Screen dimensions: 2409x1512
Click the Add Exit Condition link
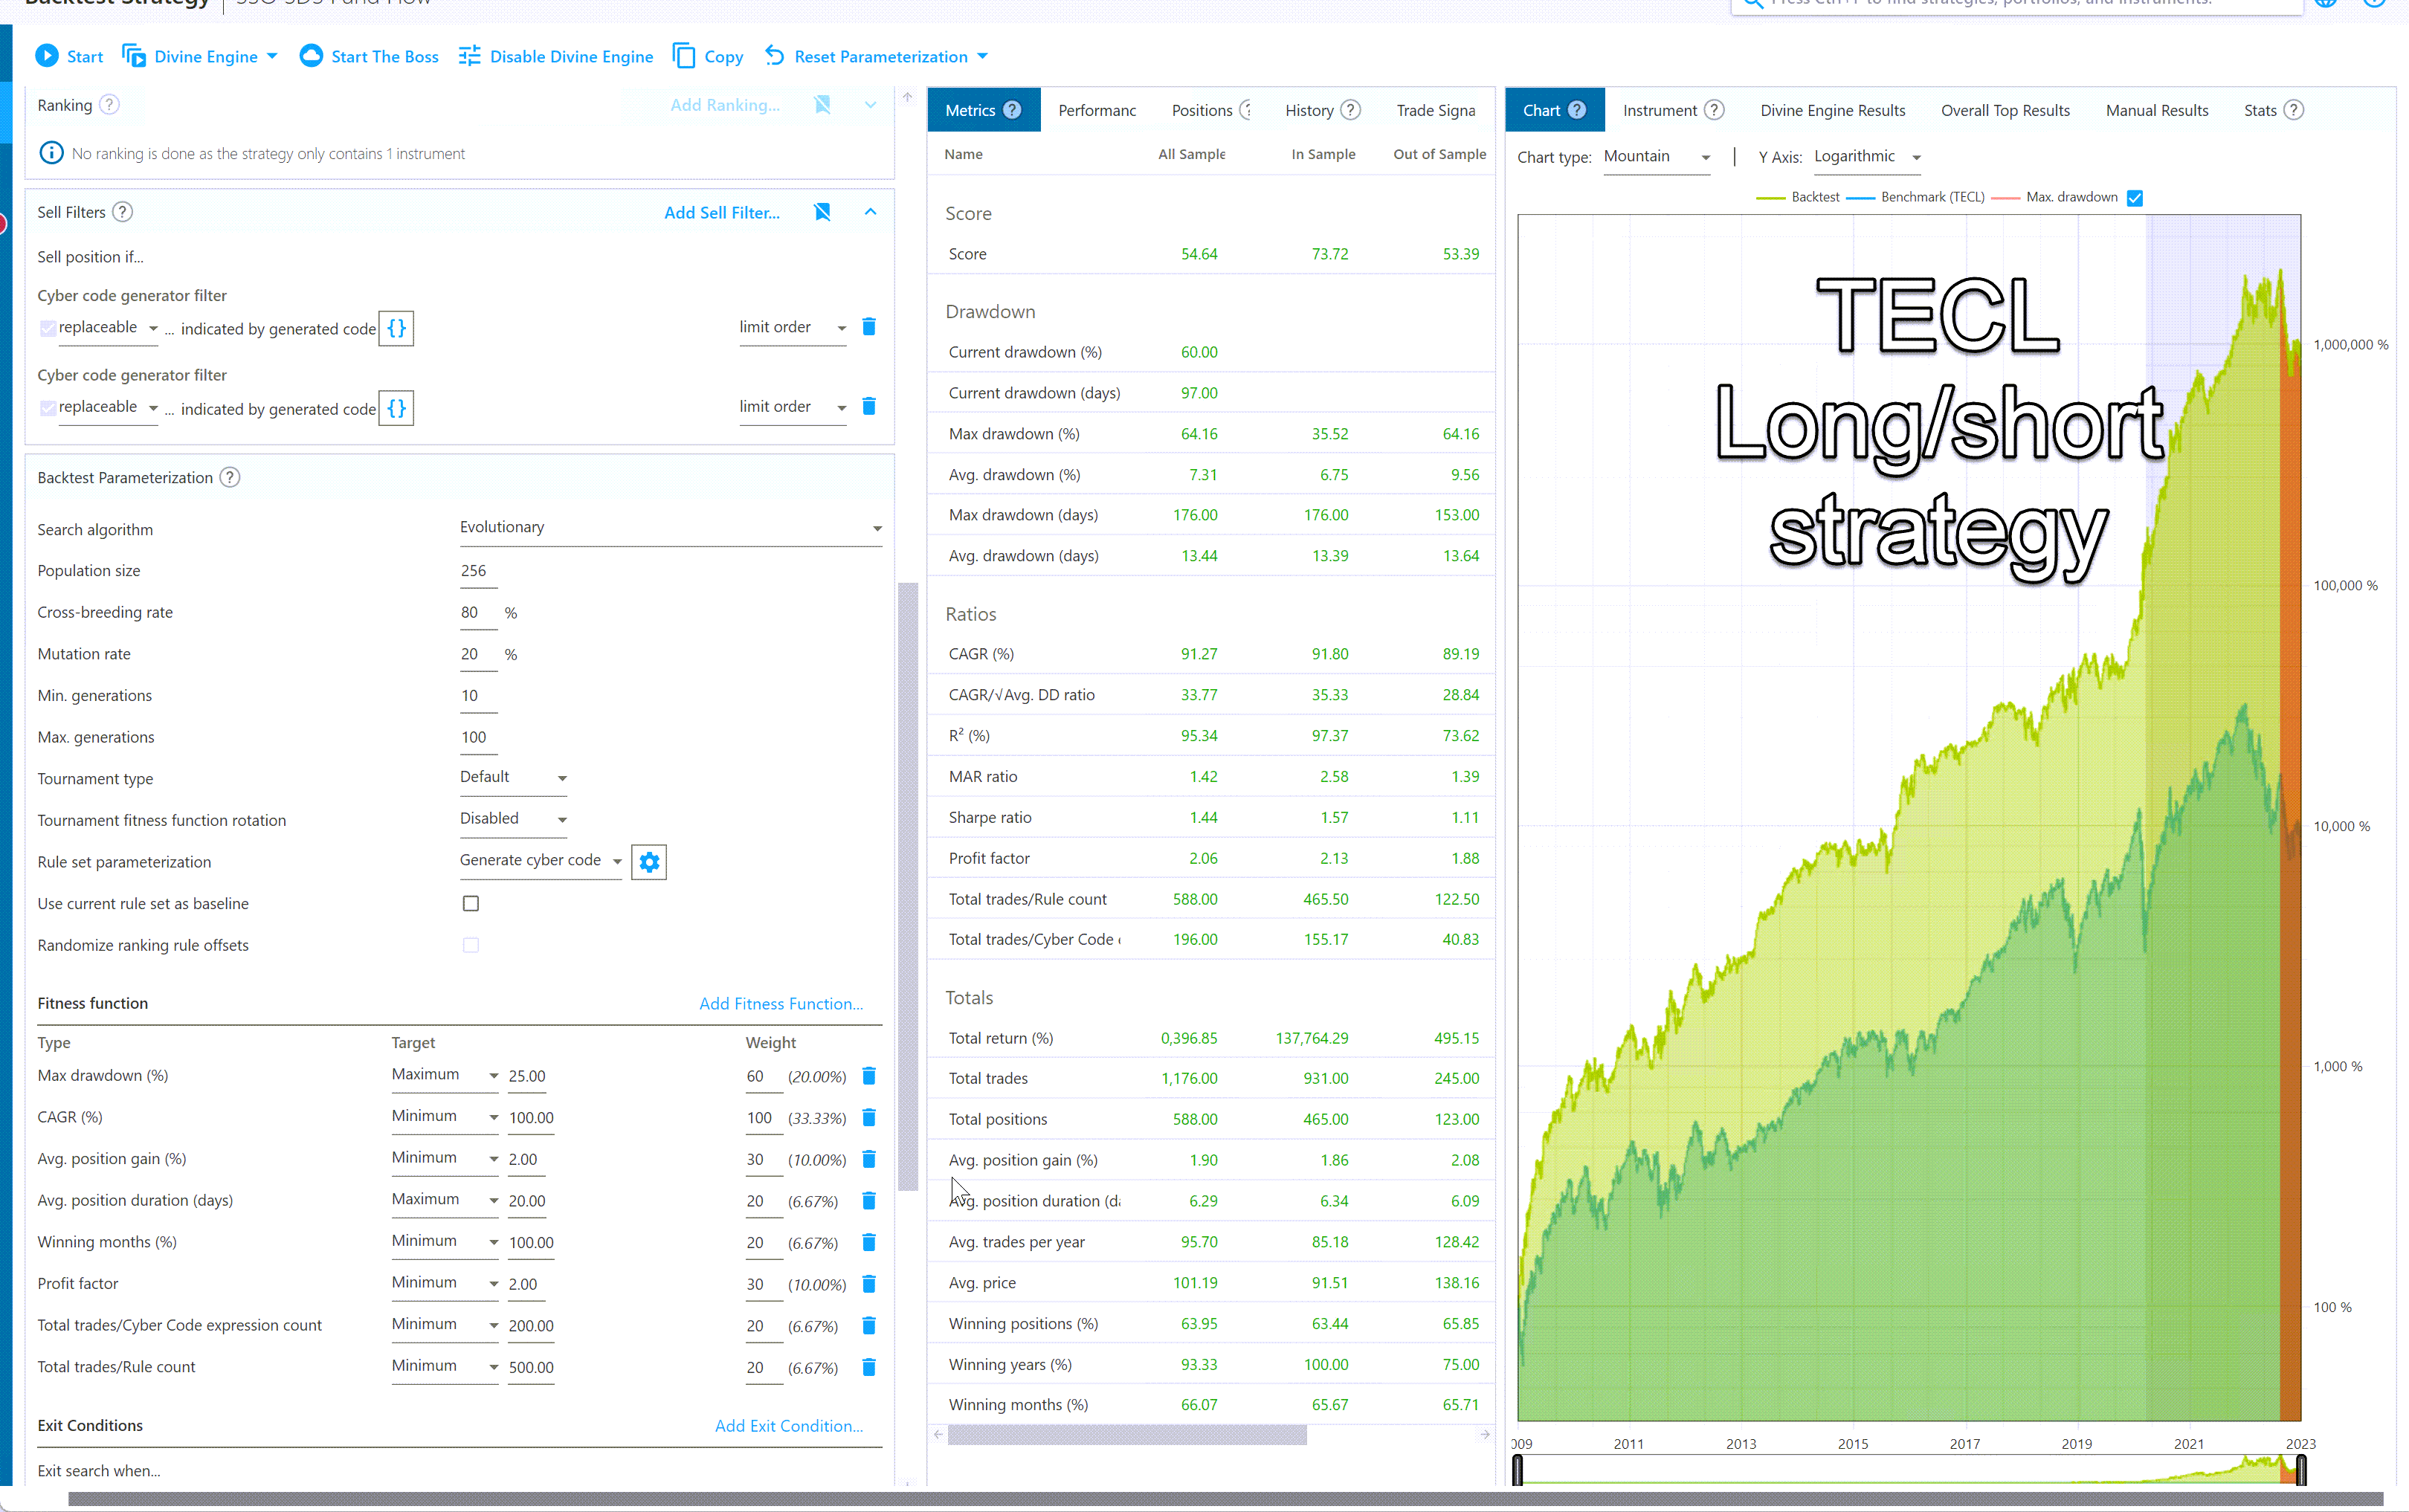pos(789,1426)
